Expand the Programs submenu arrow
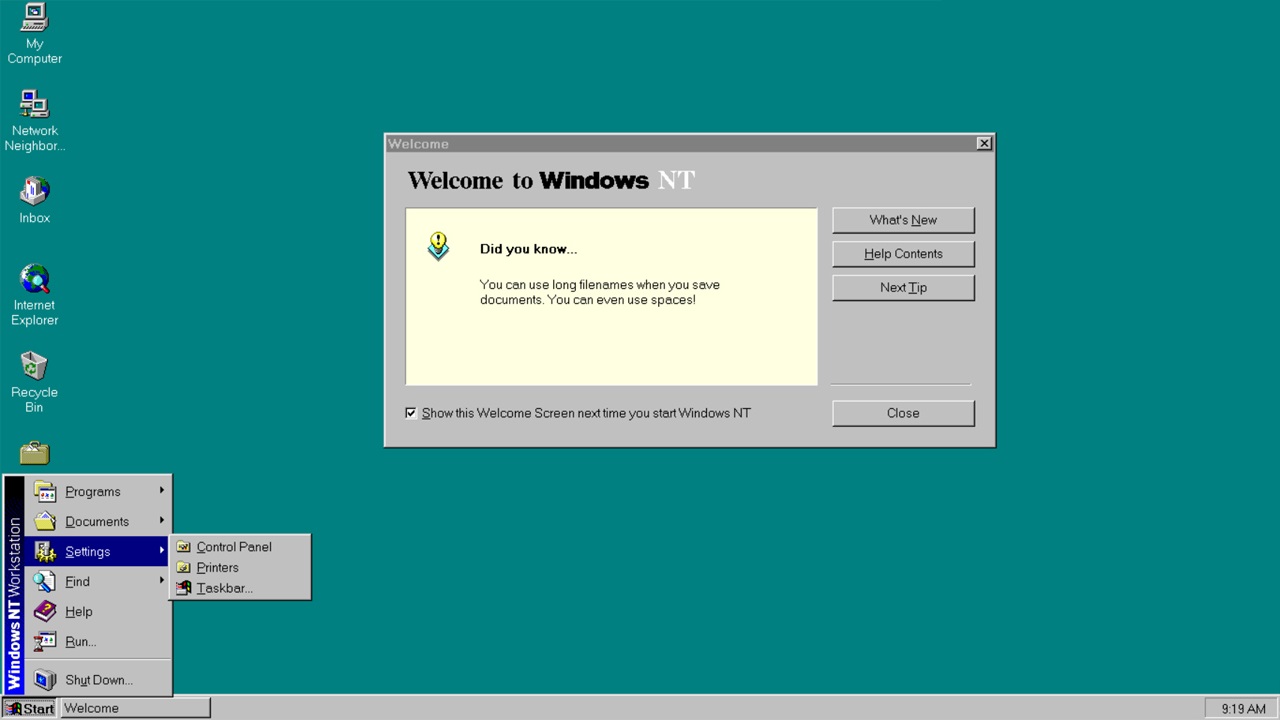This screenshot has height=720, width=1280. (x=161, y=491)
